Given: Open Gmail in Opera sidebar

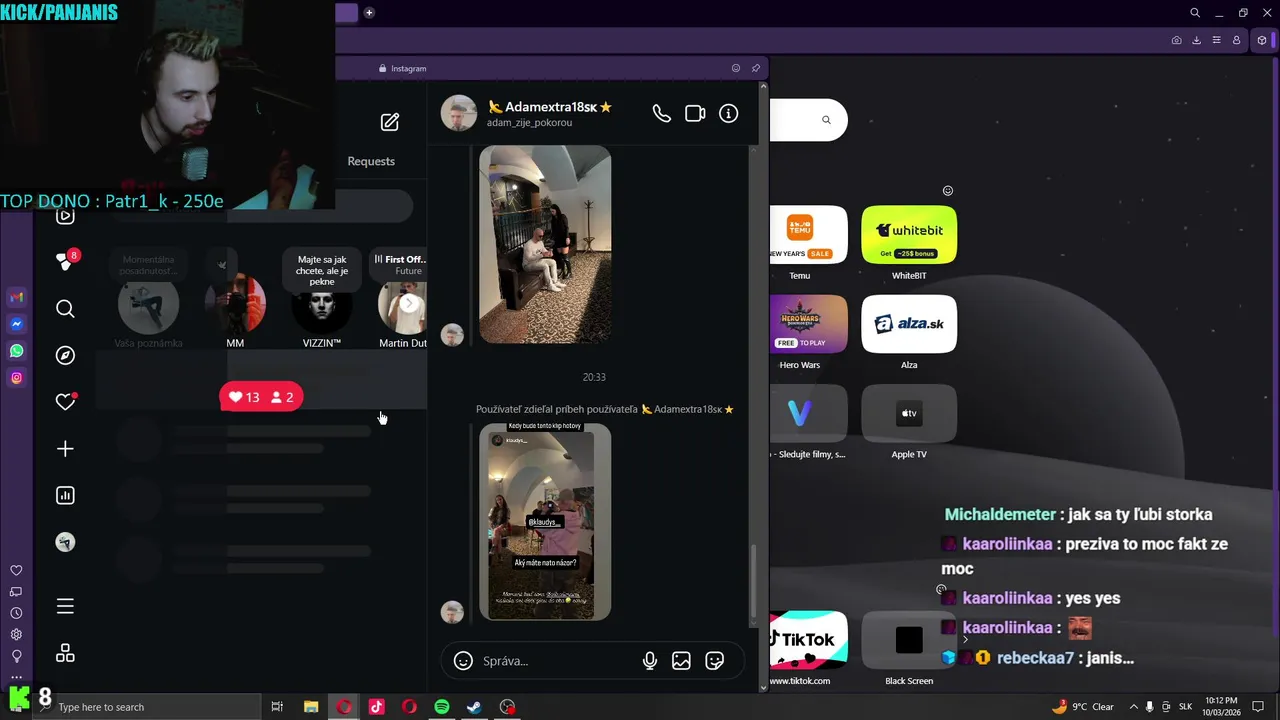Looking at the screenshot, I should point(16,297).
